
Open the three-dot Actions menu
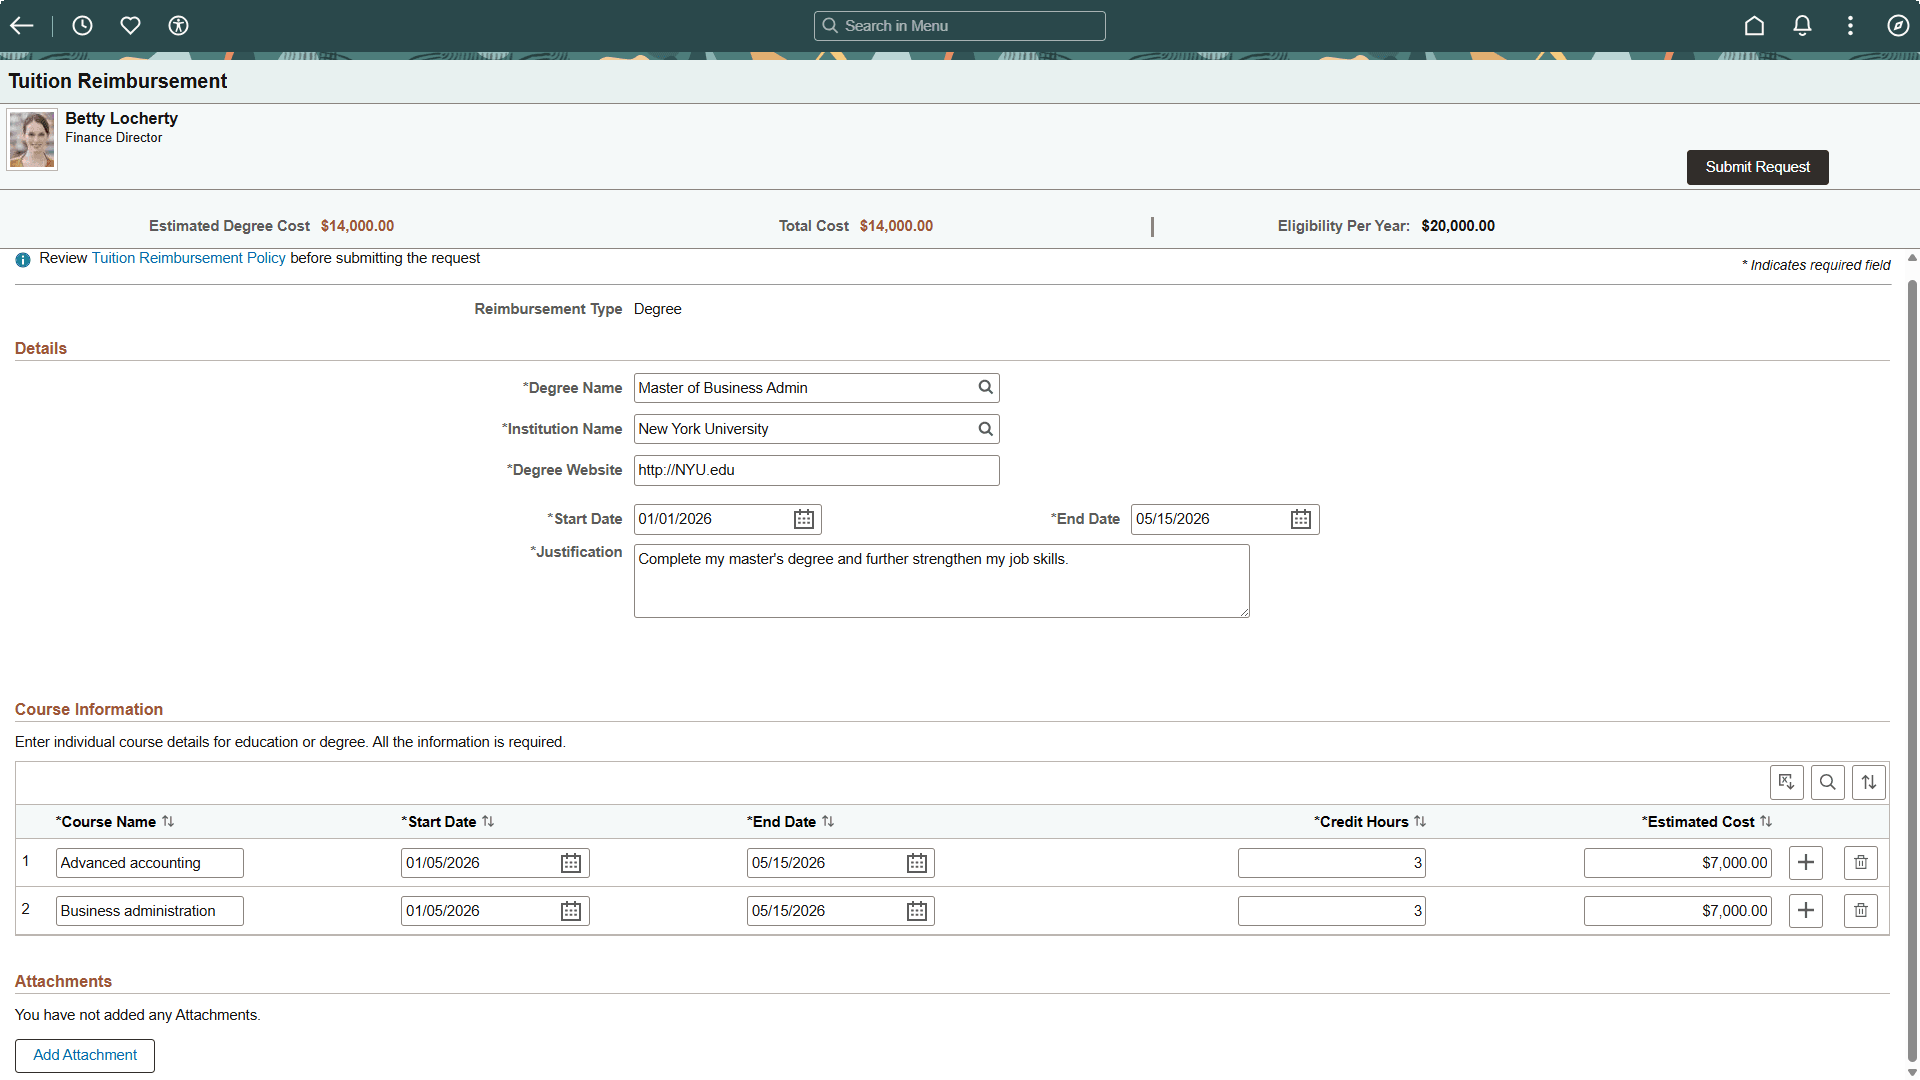[1851, 25]
